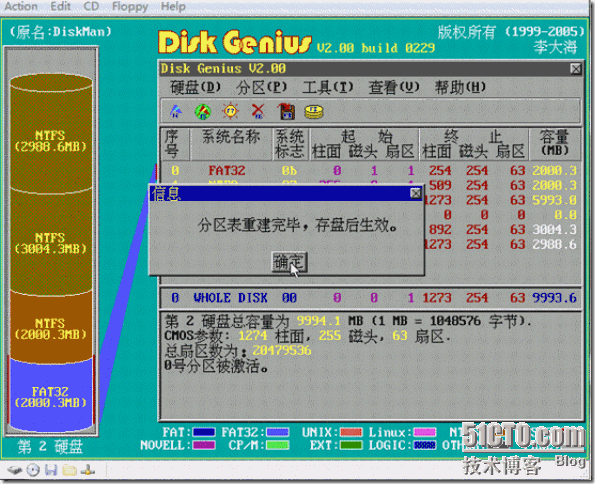This screenshot has height=484, width=595.
Task: Click the 2988.6 capacity value
Action: (x=554, y=244)
